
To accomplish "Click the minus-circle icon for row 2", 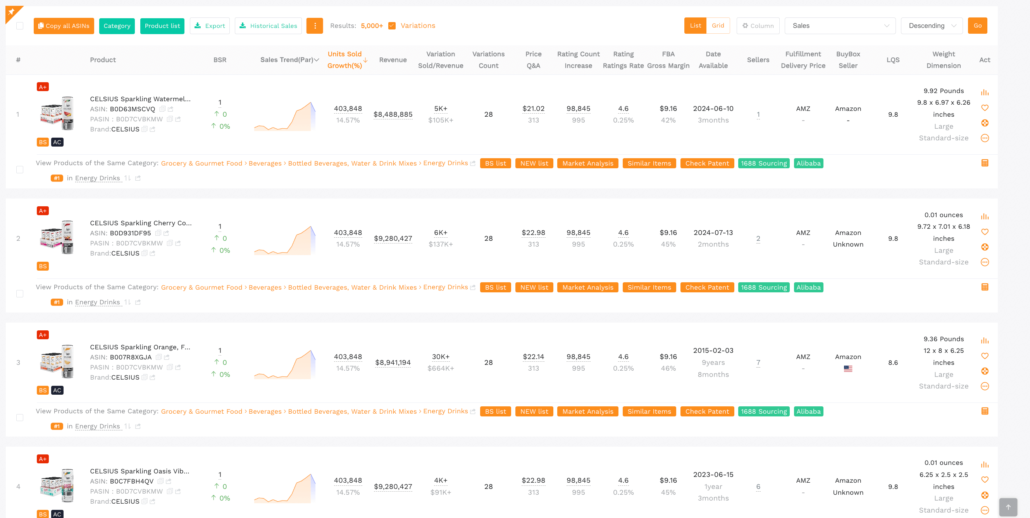I will pyautogui.click(x=984, y=262).
